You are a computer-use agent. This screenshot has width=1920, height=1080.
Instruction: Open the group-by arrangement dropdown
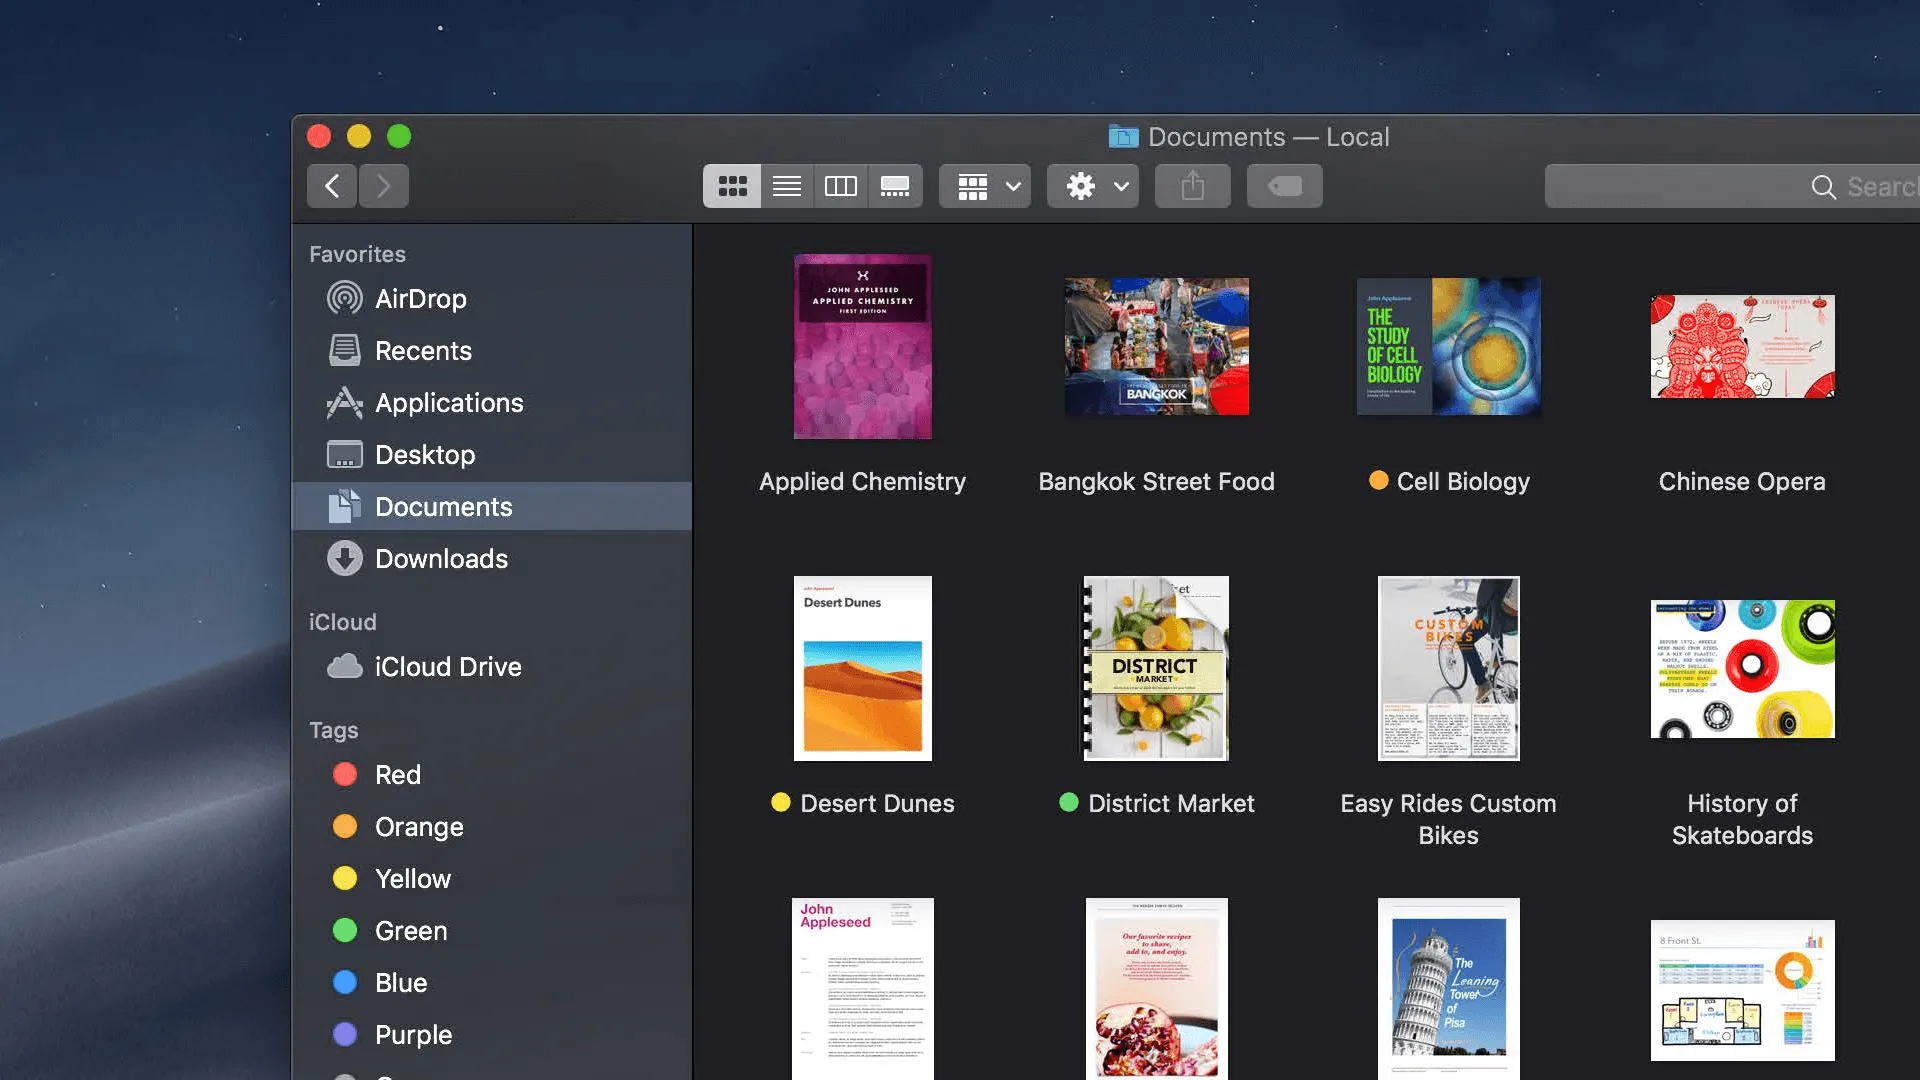coord(985,186)
